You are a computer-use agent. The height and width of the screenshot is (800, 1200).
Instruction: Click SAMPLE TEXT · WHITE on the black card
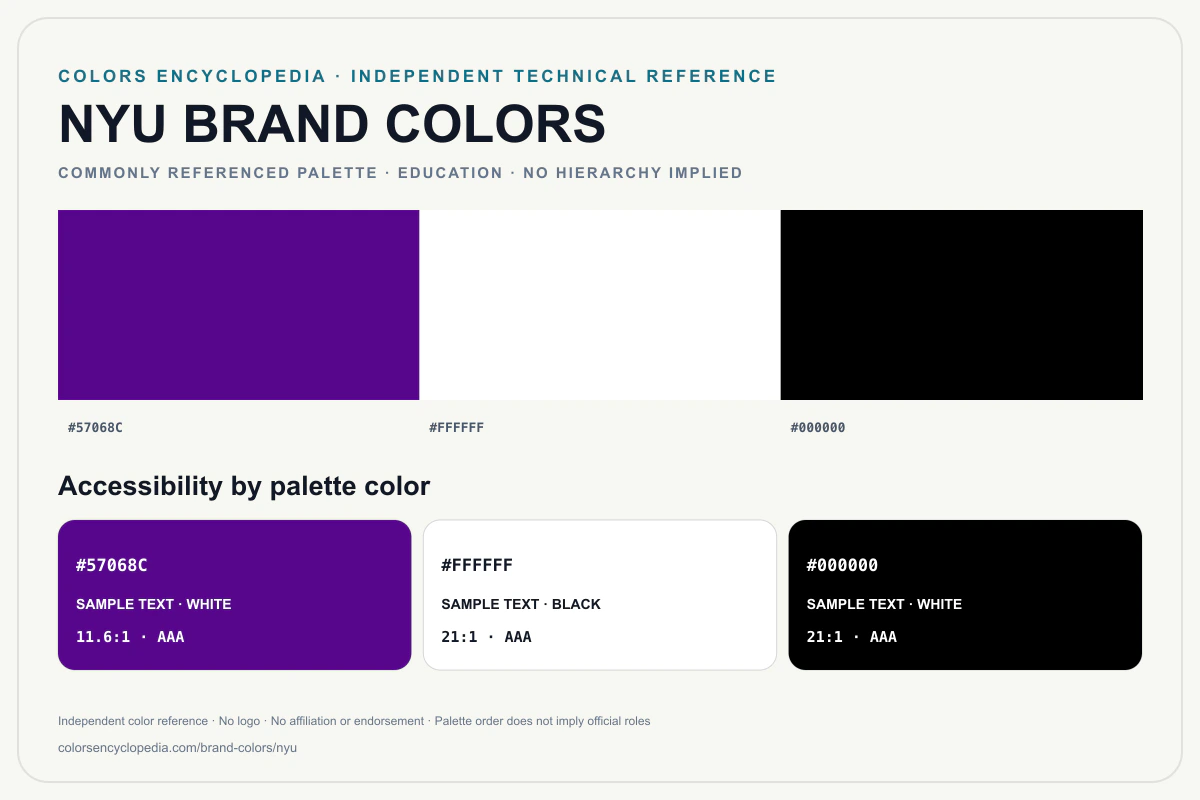pos(884,604)
